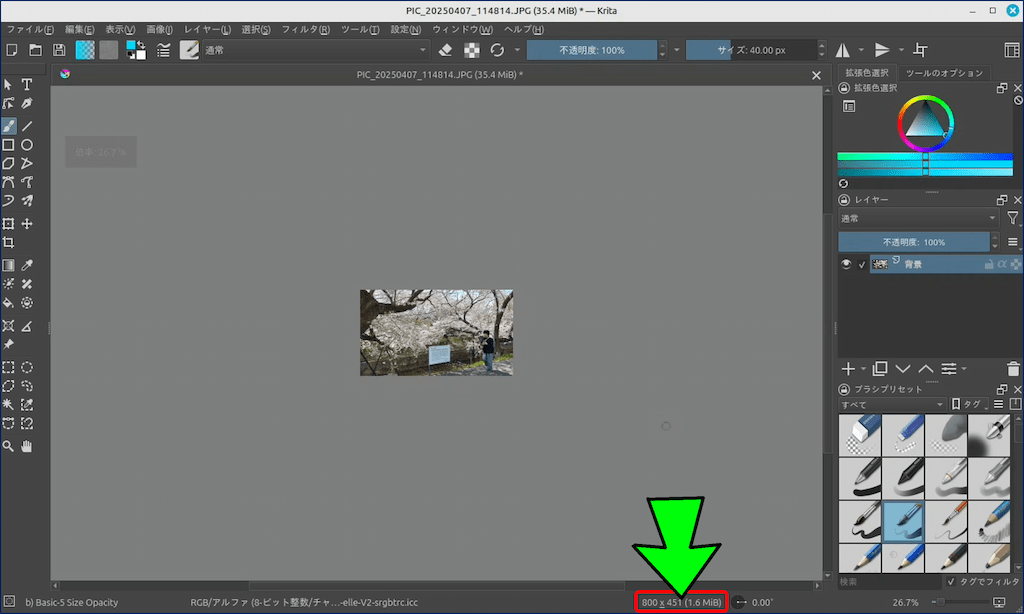Image resolution: width=1024 pixels, height=614 pixels.
Task: Select the Crop tool
Action: pyautogui.click(x=8, y=243)
